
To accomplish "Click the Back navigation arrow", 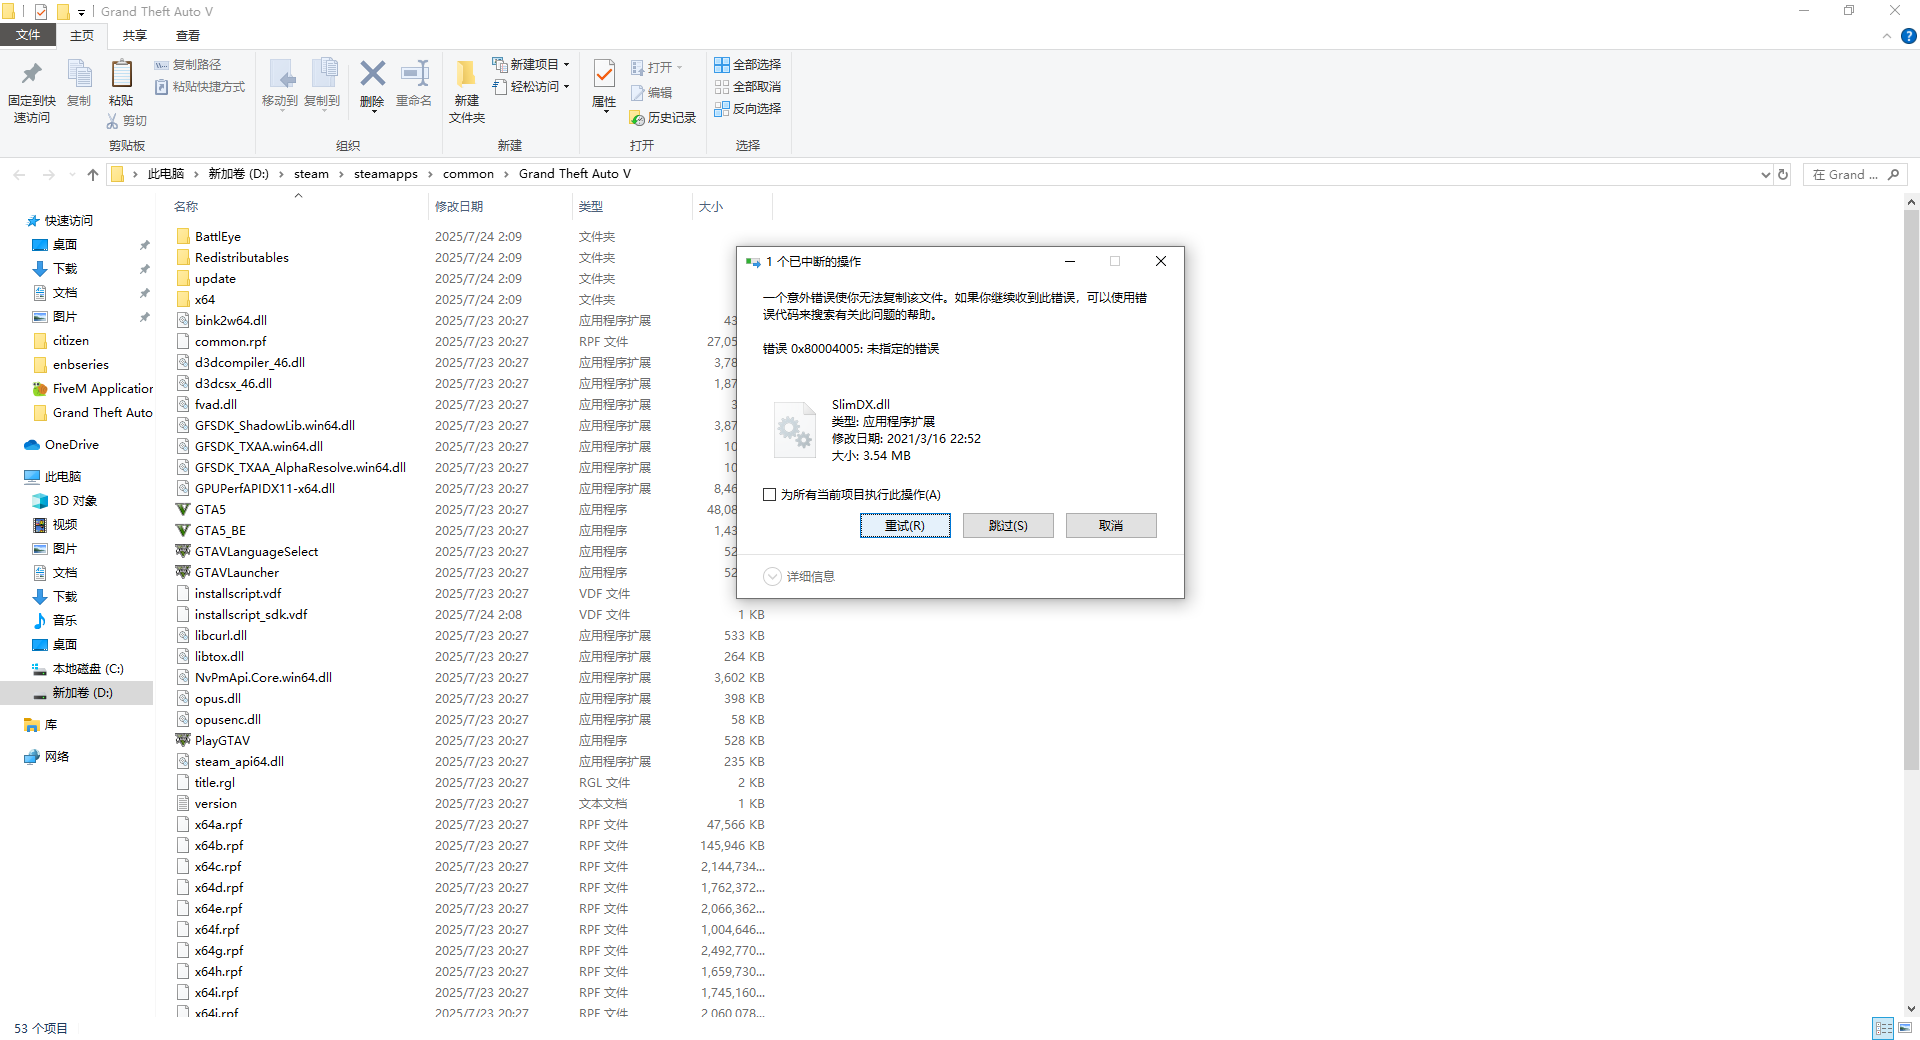I will (x=19, y=174).
